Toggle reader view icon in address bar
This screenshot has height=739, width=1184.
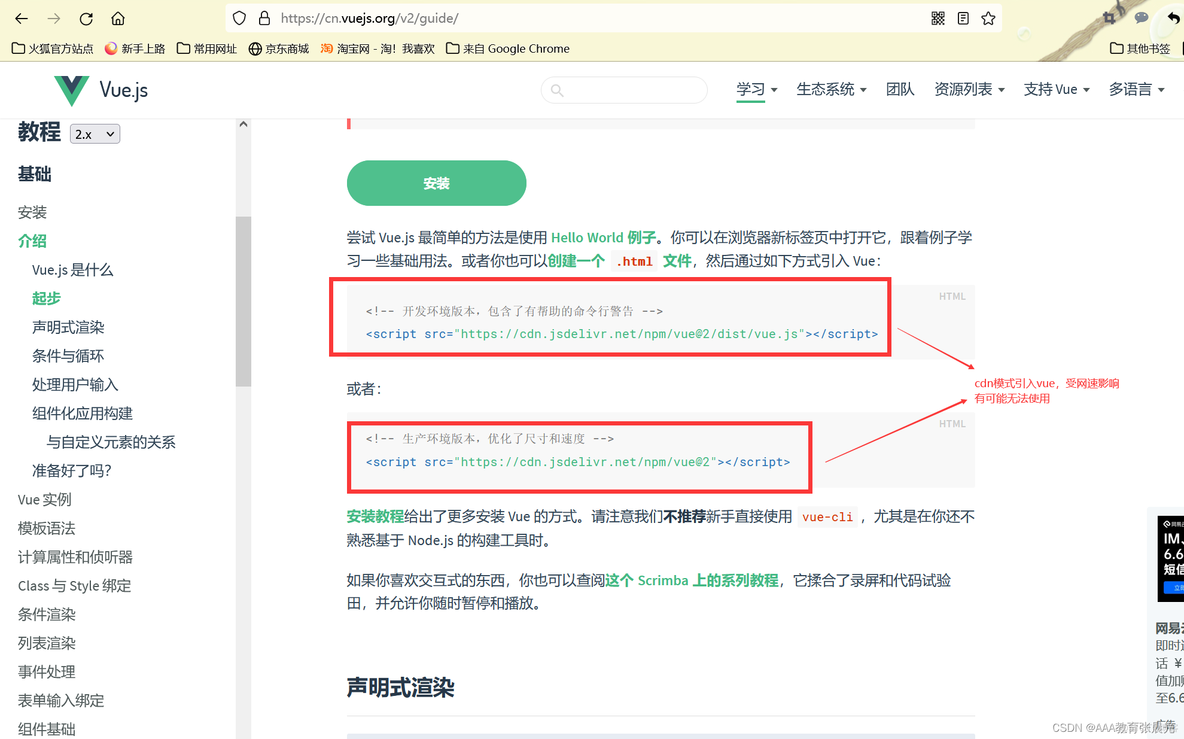coord(963,18)
